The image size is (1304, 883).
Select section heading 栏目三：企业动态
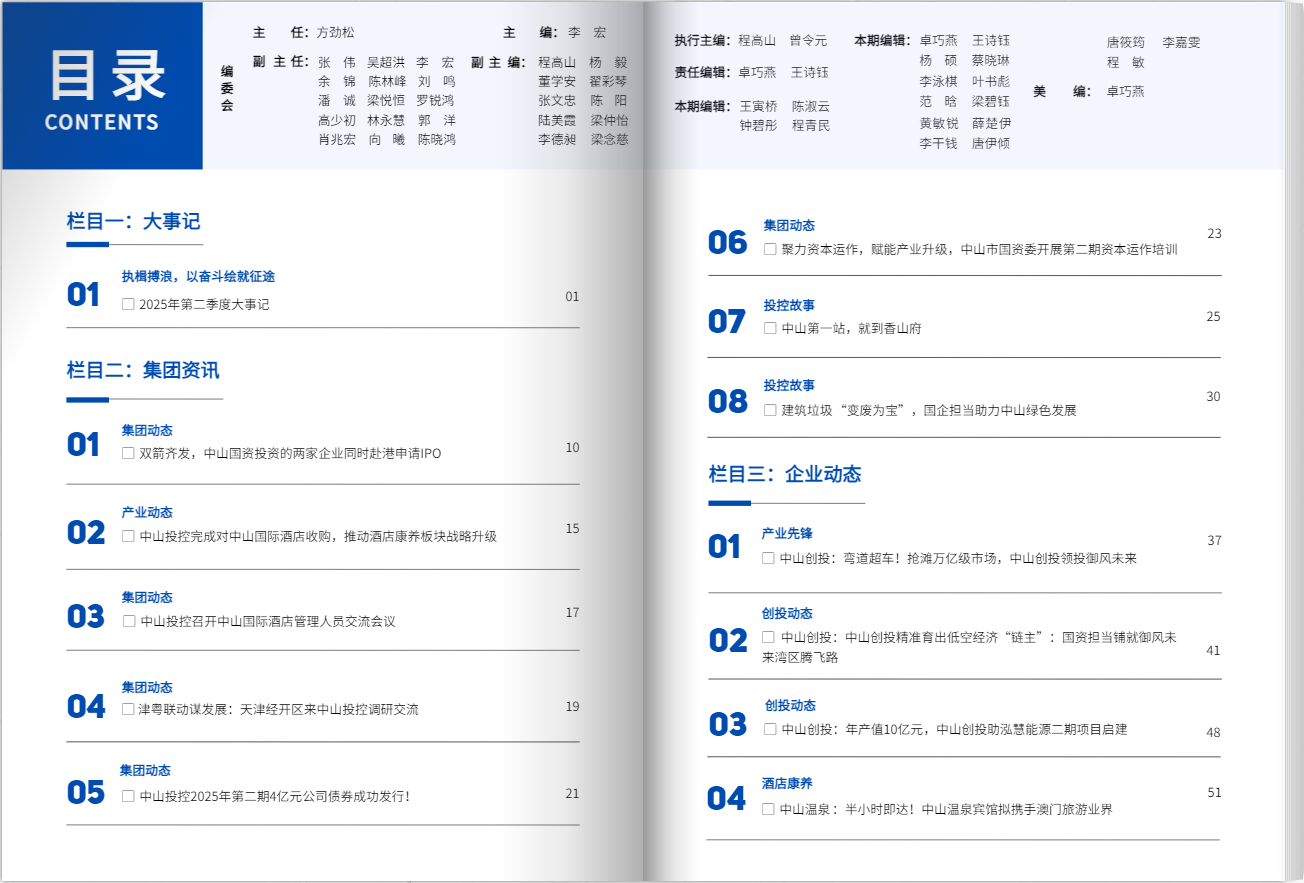coord(785,474)
